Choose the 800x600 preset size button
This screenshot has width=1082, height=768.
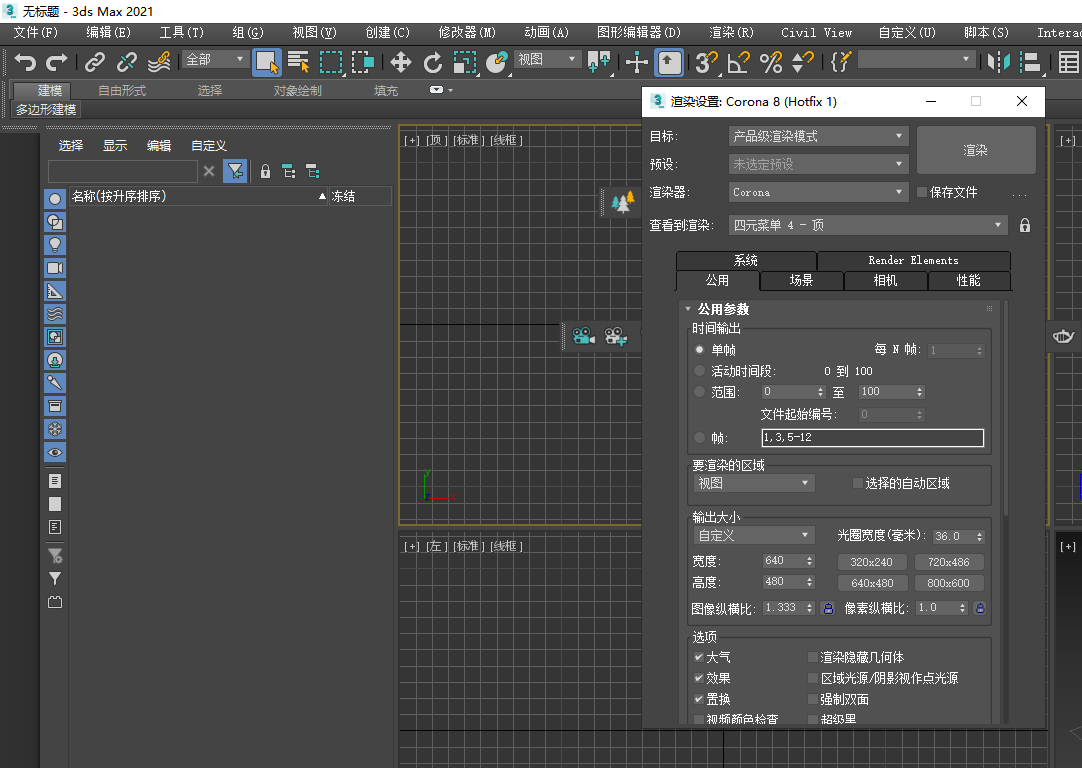pos(948,583)
